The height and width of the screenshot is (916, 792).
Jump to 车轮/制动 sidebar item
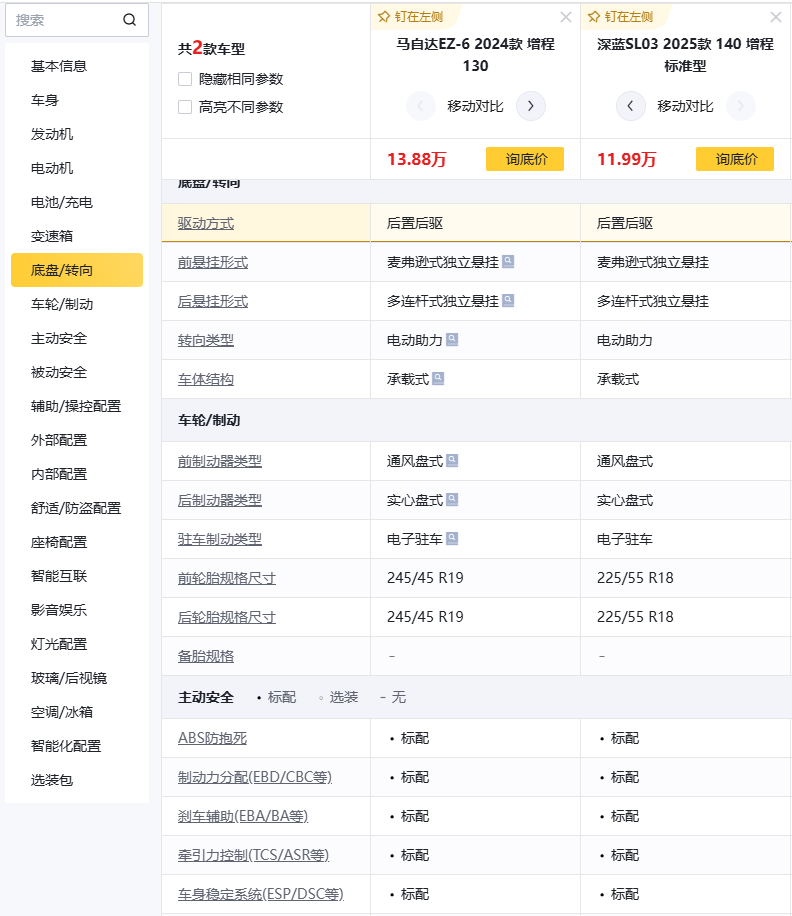[x=62, y=304]
